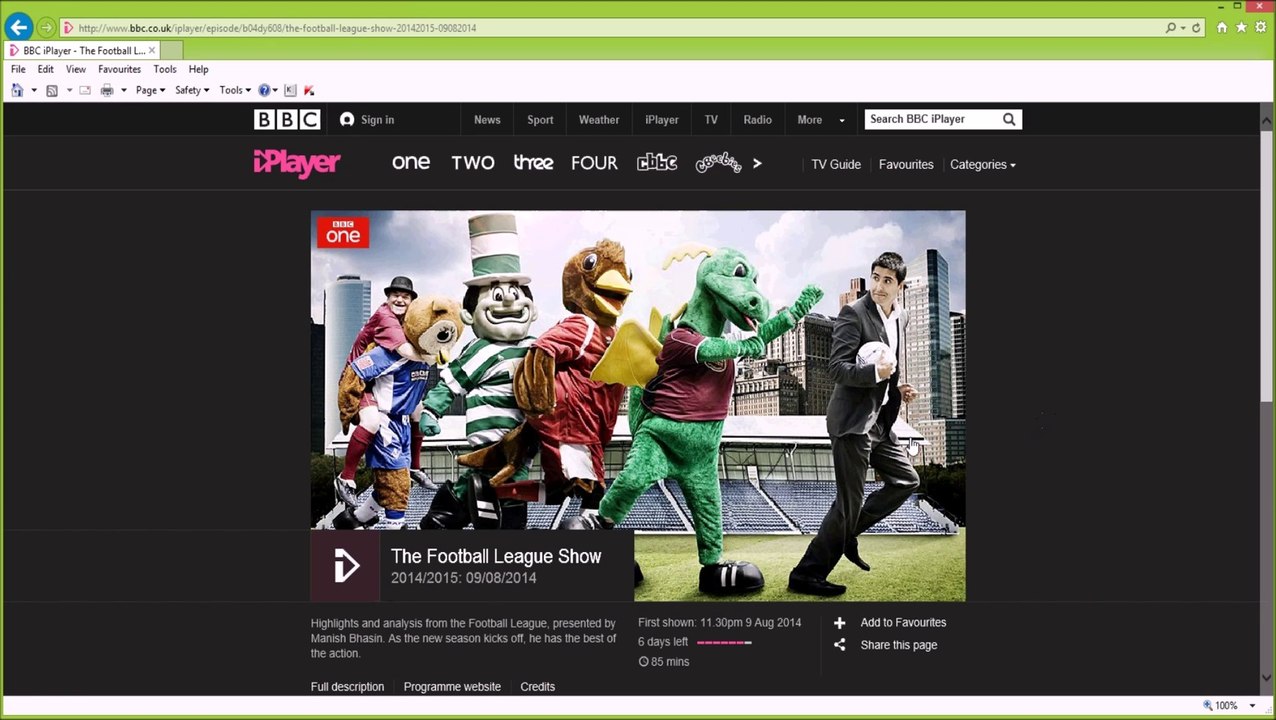Screen dimensions: 1276x720
Task: Play The Football League Show with play icon
Action: pyautogui.click(x=345, y=566)
